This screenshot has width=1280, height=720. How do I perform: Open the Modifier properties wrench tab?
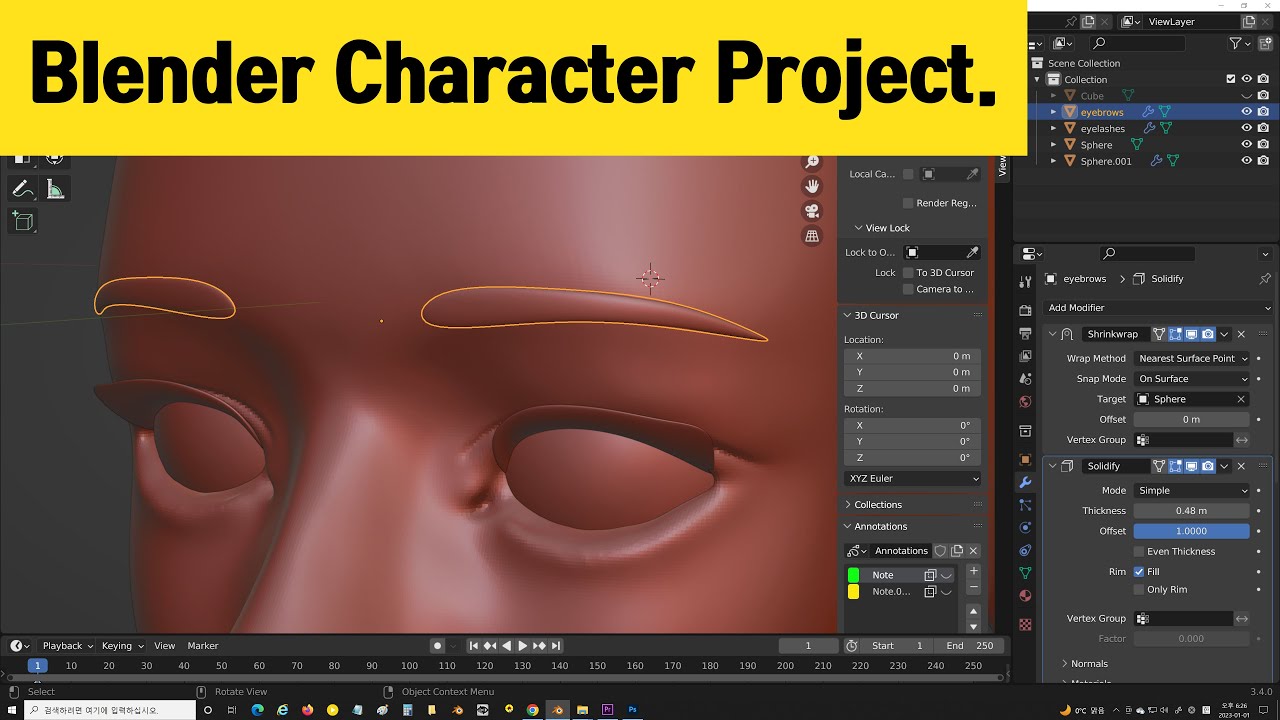(1025, 482)
